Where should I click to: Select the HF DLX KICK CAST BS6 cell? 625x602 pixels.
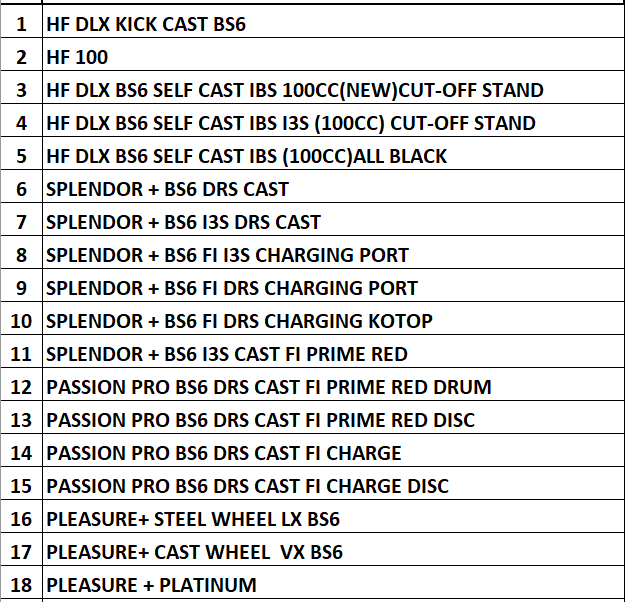pos(146,24)
